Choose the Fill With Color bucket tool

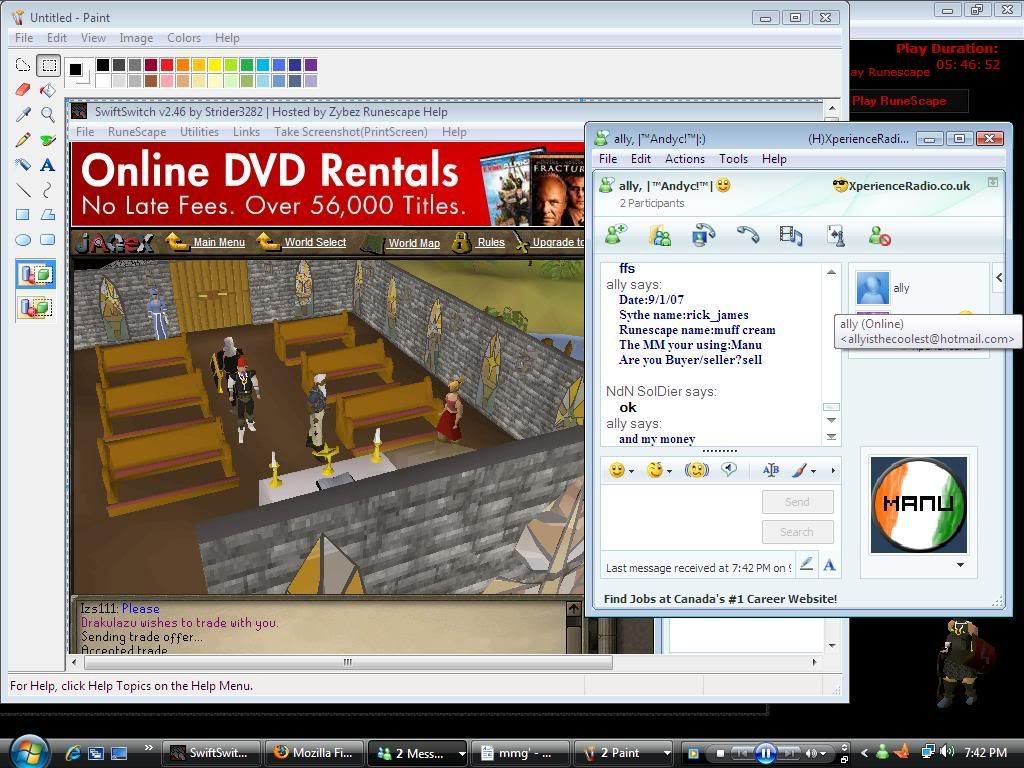tap(48, 90)
